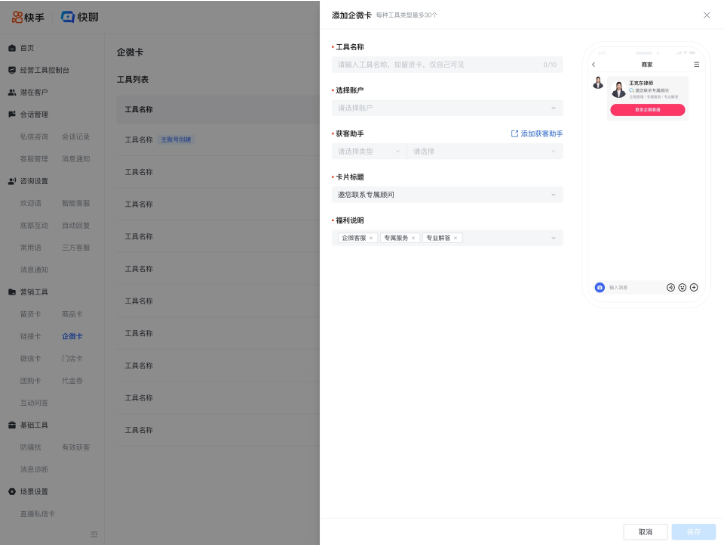Click the back arrow in phone preview
The height and width of the screenshot is (545, 726).
tap(594, 64)
